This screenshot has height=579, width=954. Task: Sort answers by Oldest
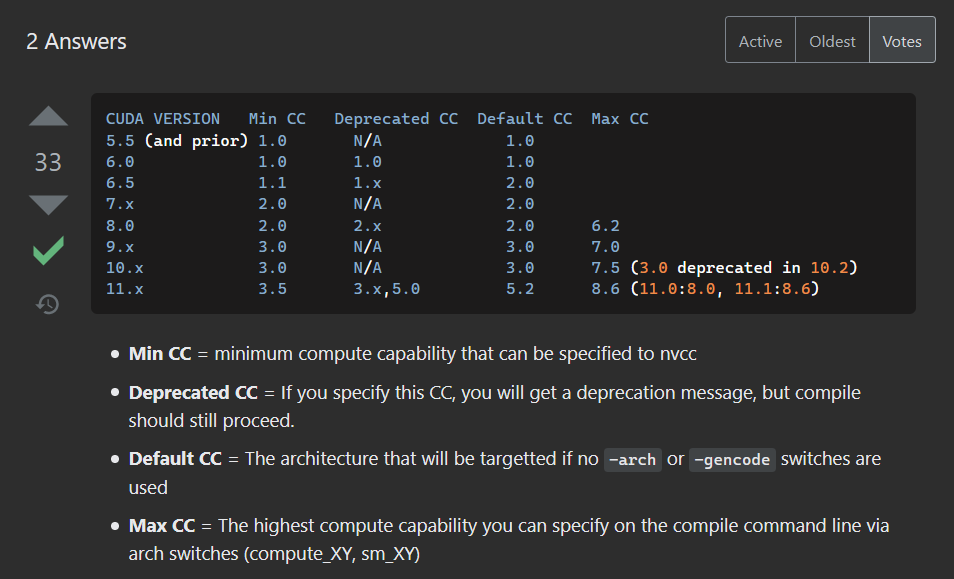832,41
